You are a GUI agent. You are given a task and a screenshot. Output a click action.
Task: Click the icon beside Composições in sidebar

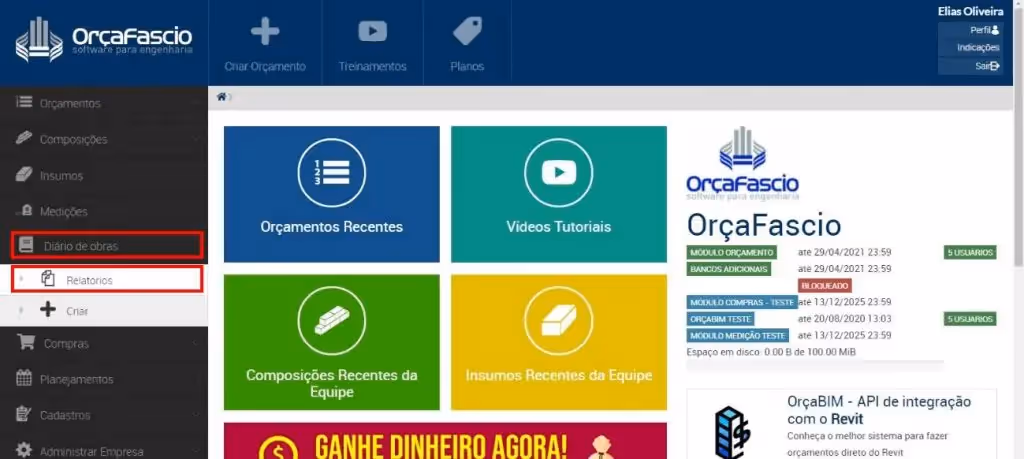[24, 138]
